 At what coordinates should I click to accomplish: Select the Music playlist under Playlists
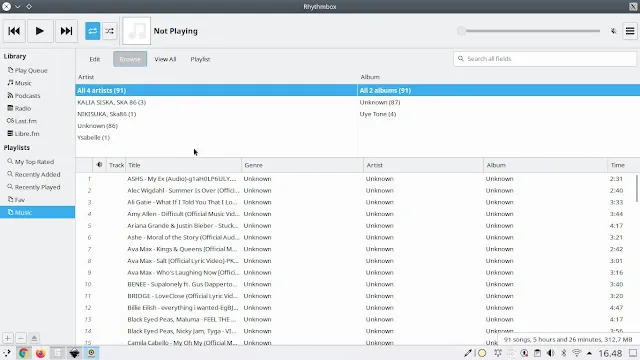[38, 213]
